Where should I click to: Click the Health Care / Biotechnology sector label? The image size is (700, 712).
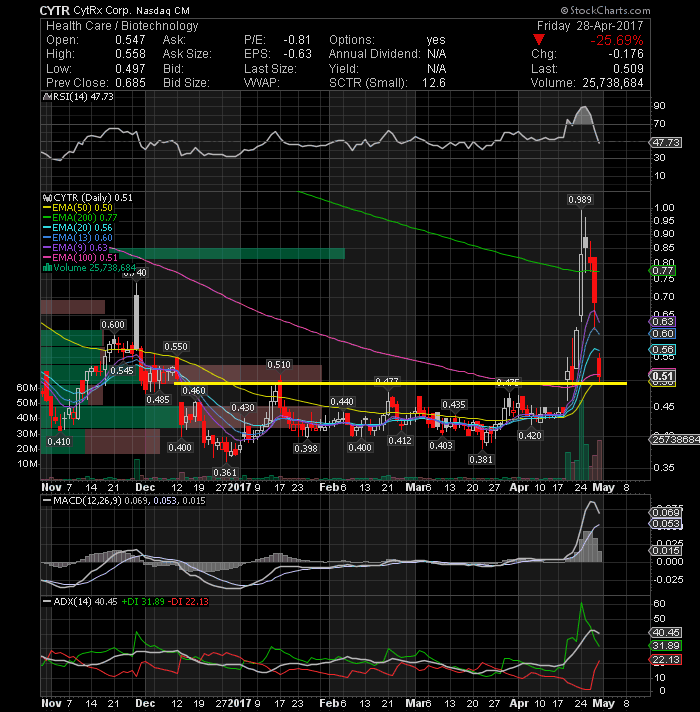122,26
